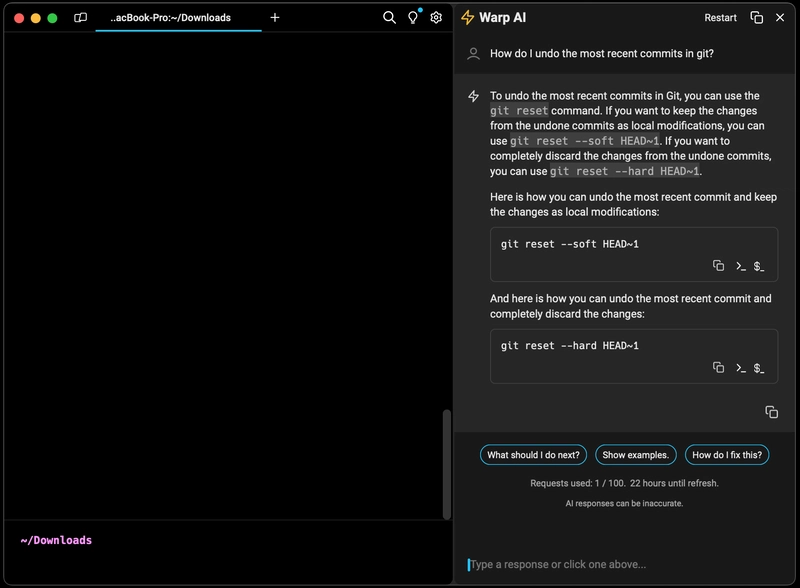
Task: Click the git reset --soft HEAD~1 code block text
Action: click(x=569, y=244)
